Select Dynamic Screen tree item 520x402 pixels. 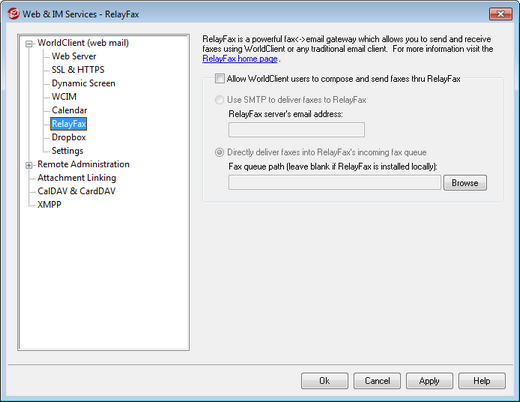83,83
